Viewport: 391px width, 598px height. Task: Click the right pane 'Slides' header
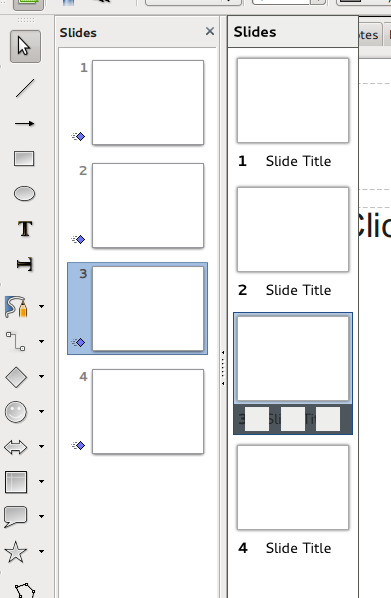(255, 32)
